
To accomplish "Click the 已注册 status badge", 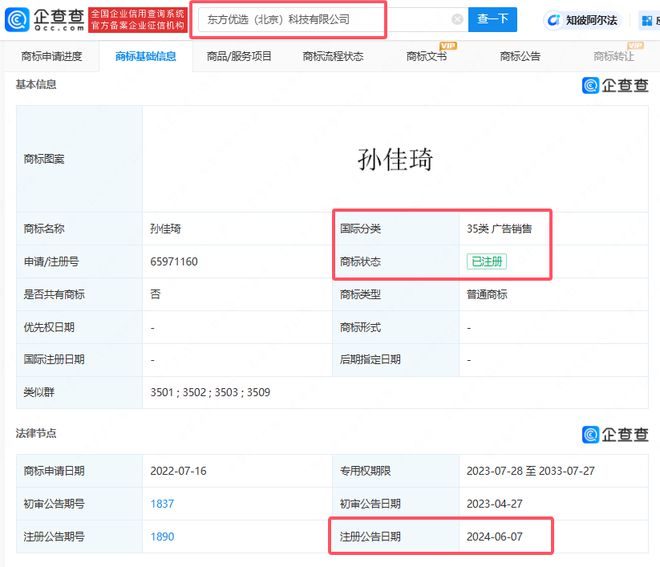I will point(487,261).
